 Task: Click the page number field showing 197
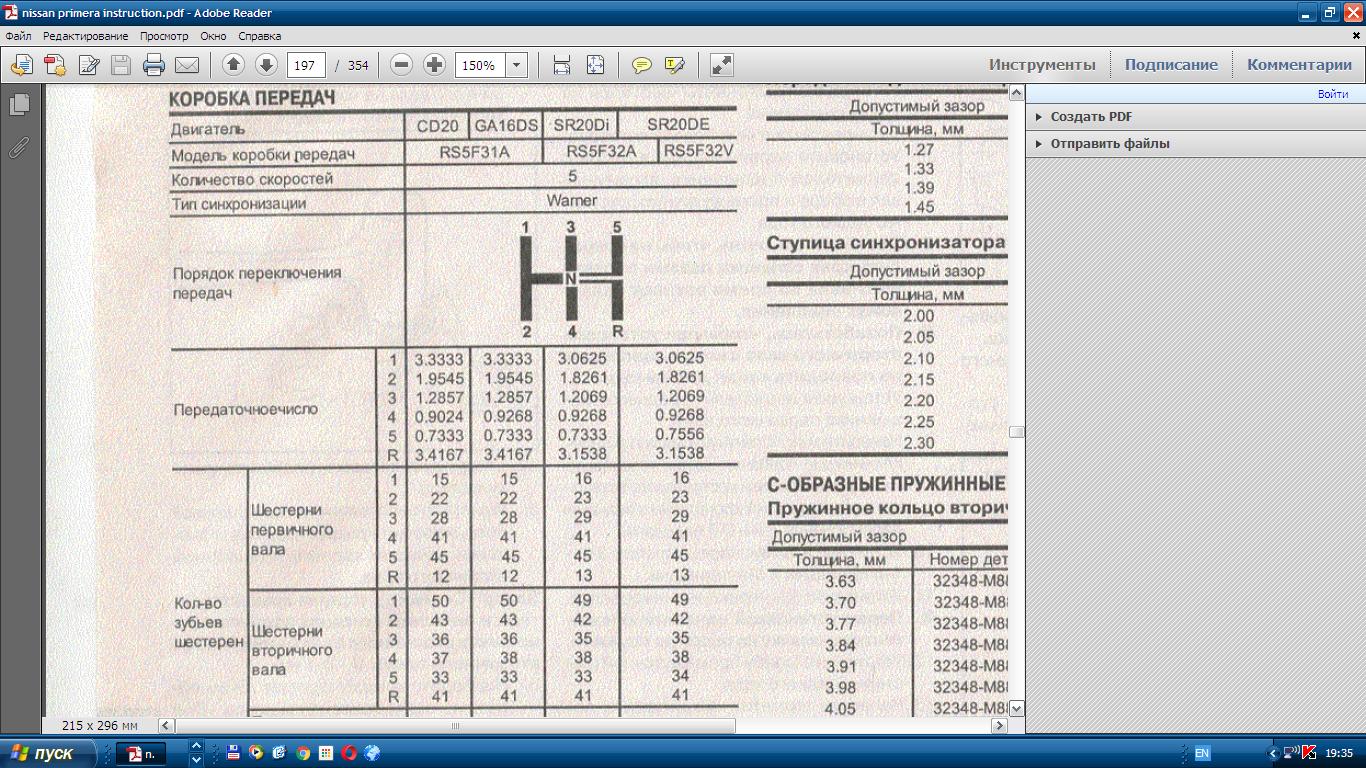pyautogui.click(x=307, y=65)
